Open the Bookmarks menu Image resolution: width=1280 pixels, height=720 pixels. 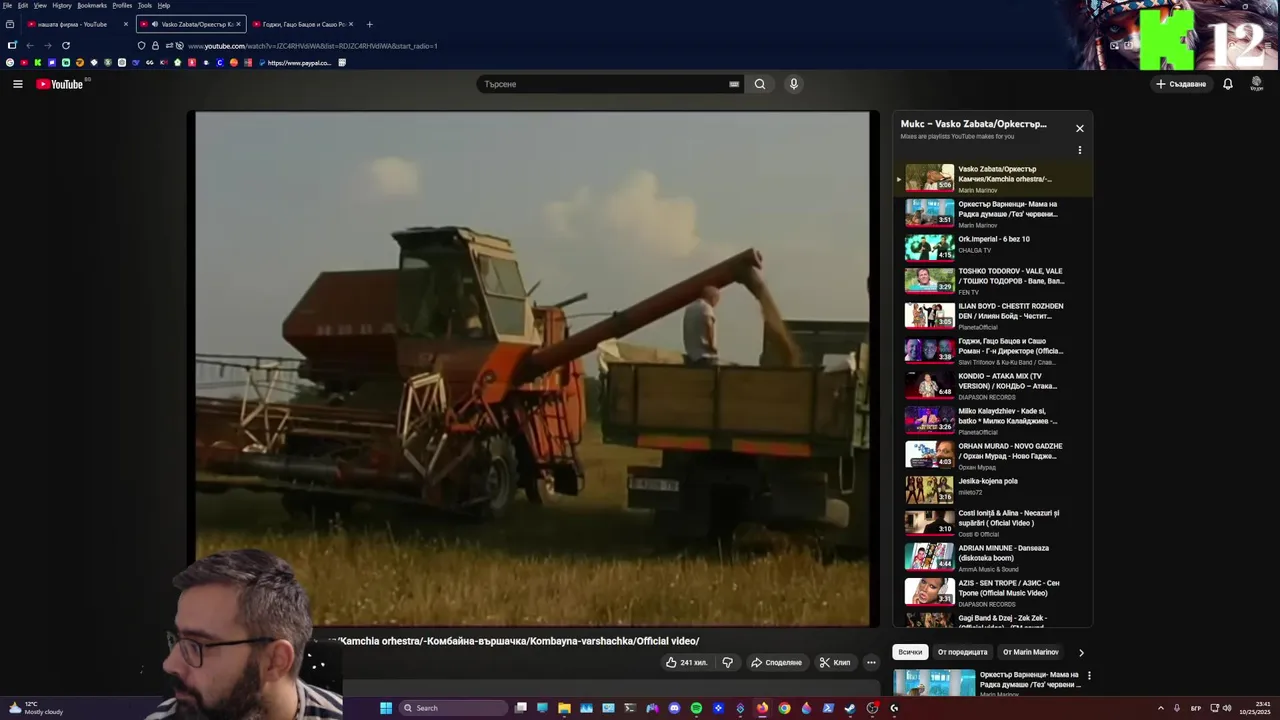(92, 5)
